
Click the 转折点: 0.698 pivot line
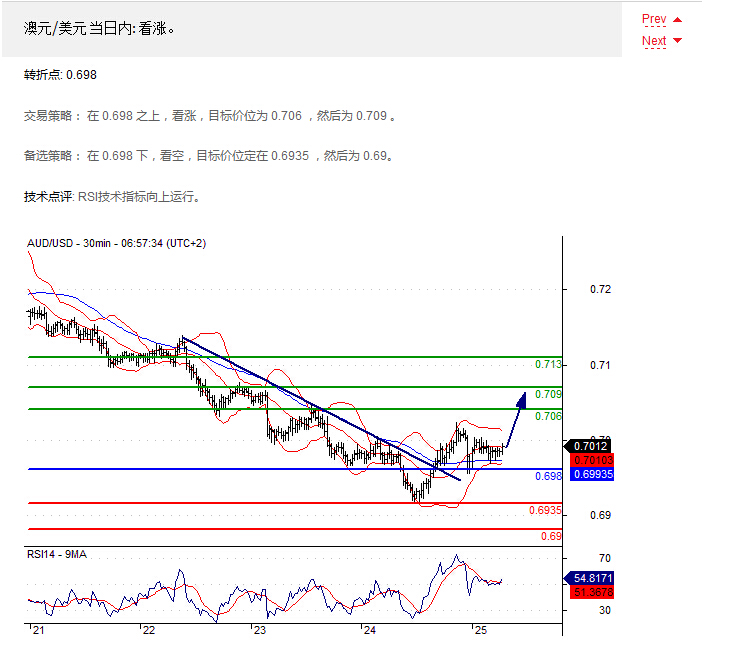pos(60,75)
